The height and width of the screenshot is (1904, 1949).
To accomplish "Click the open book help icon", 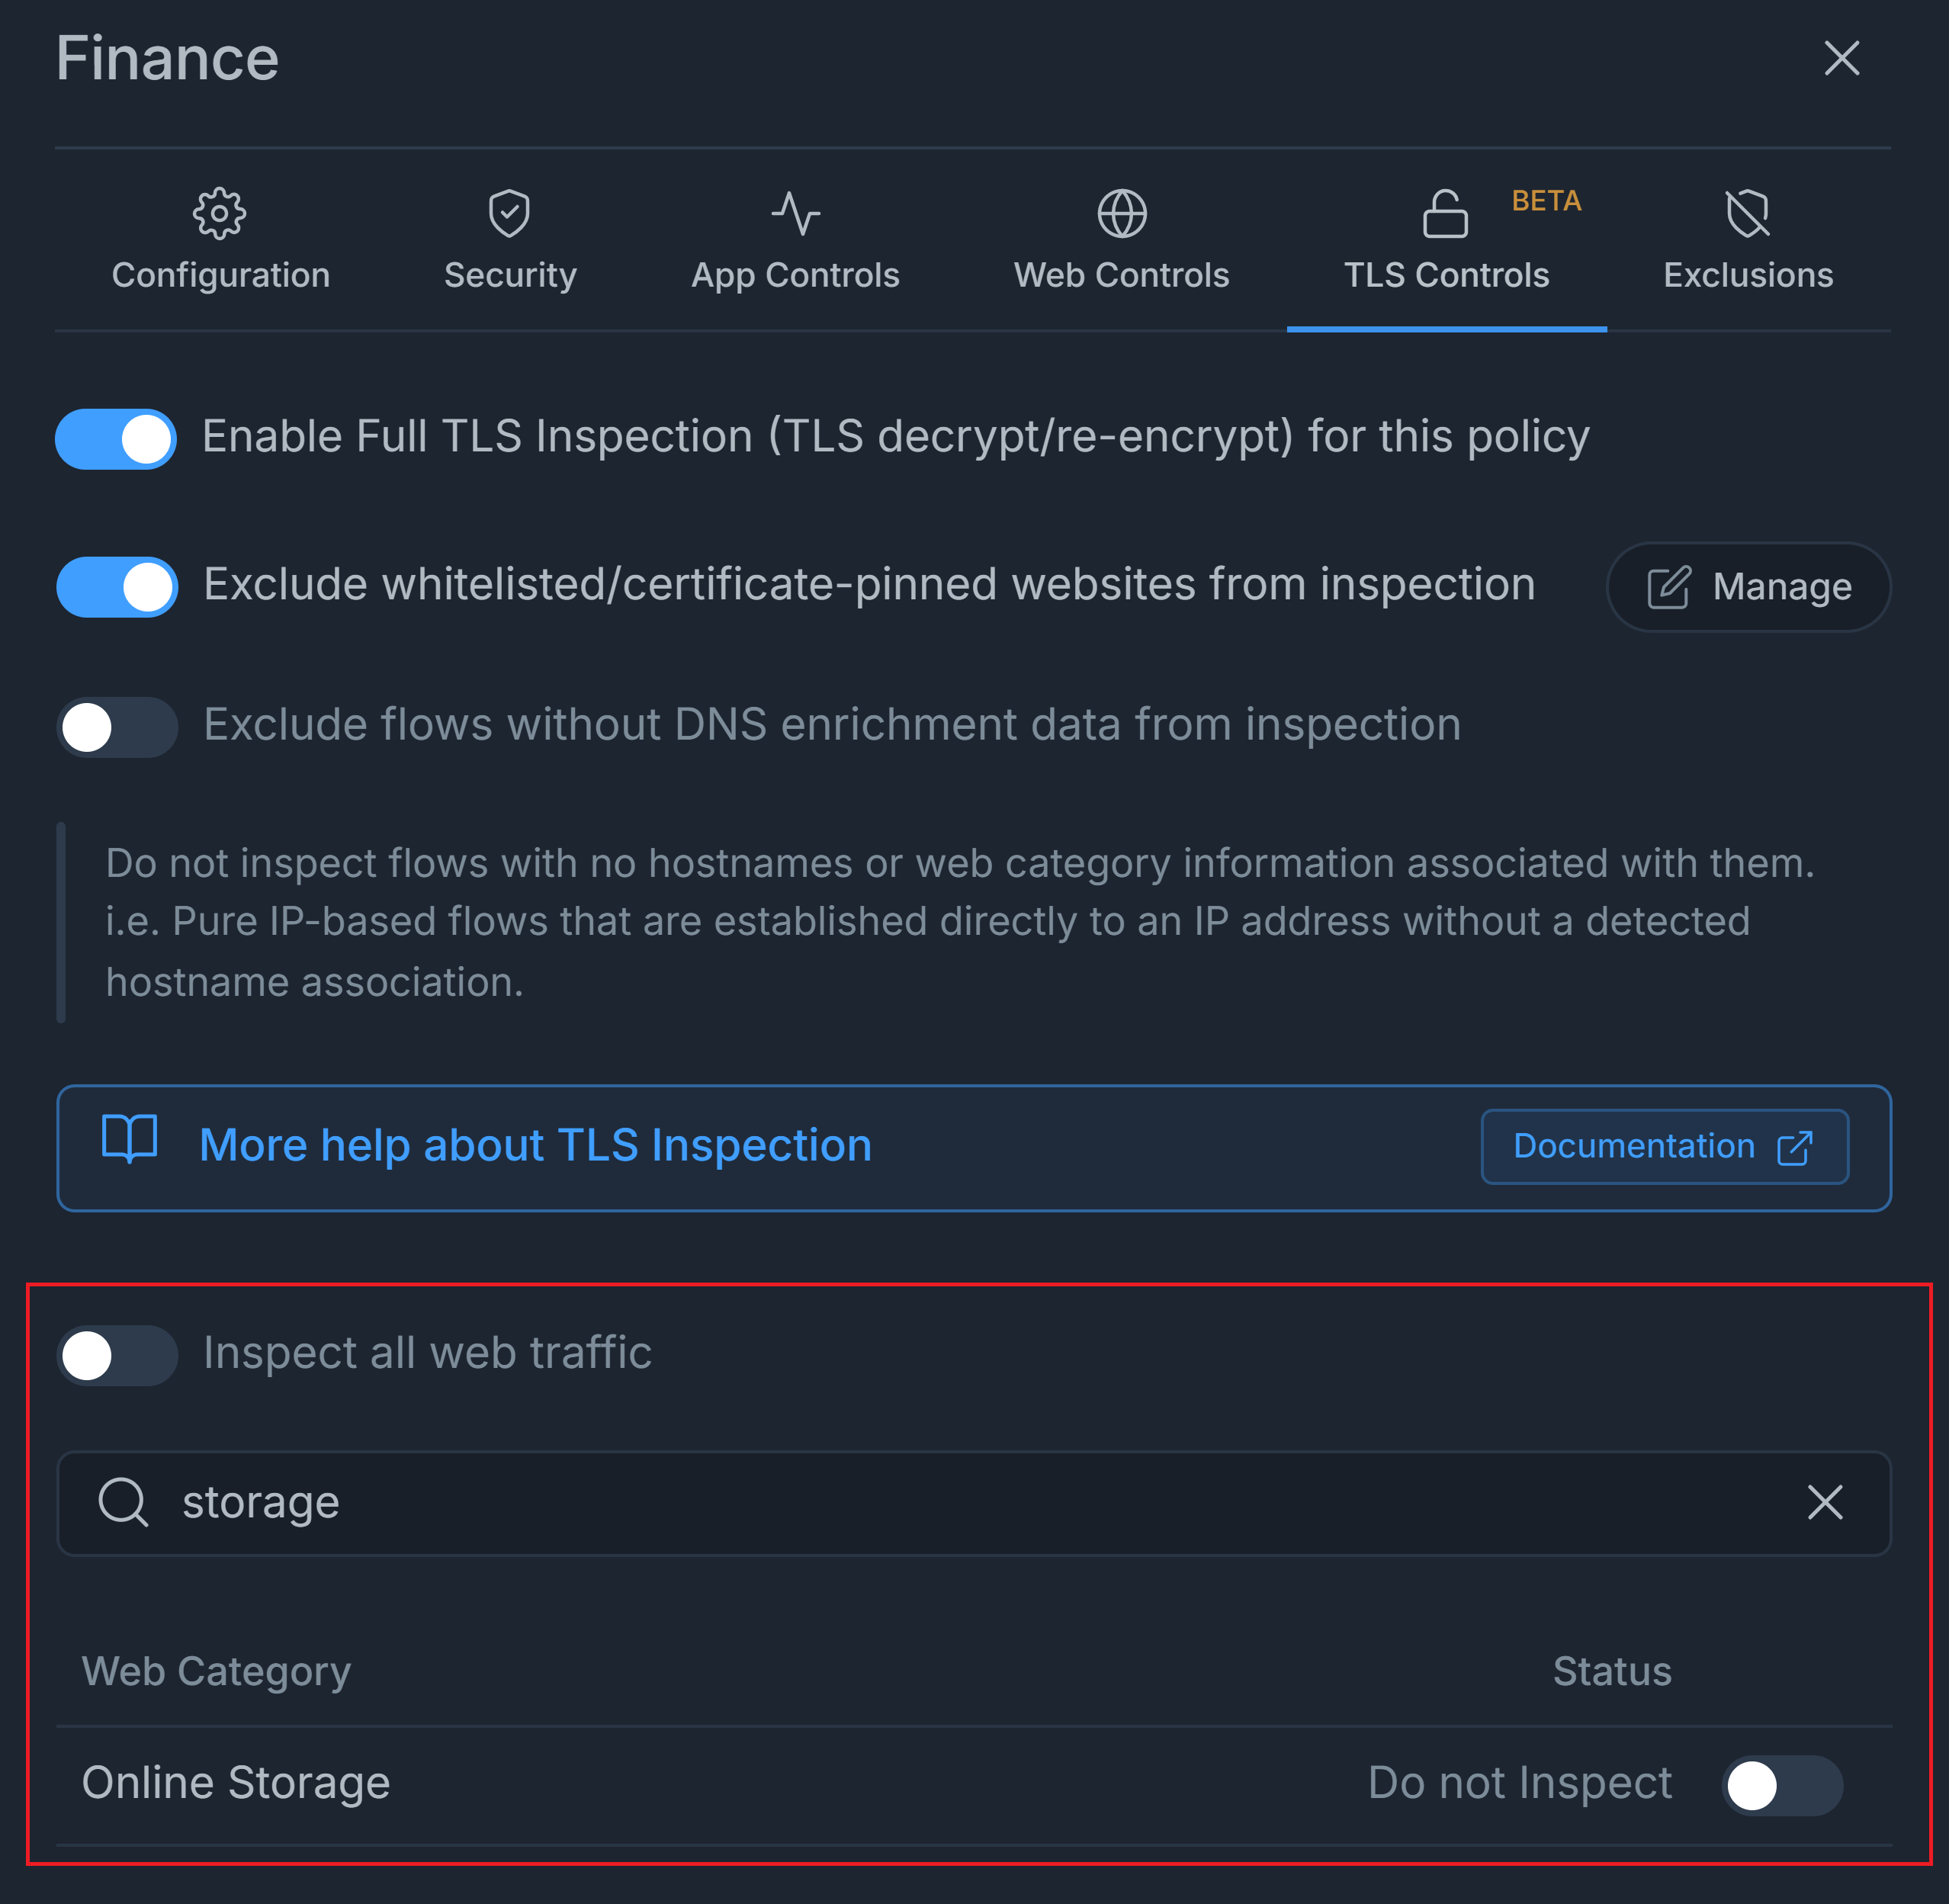I will click(x=130, y=1139).
